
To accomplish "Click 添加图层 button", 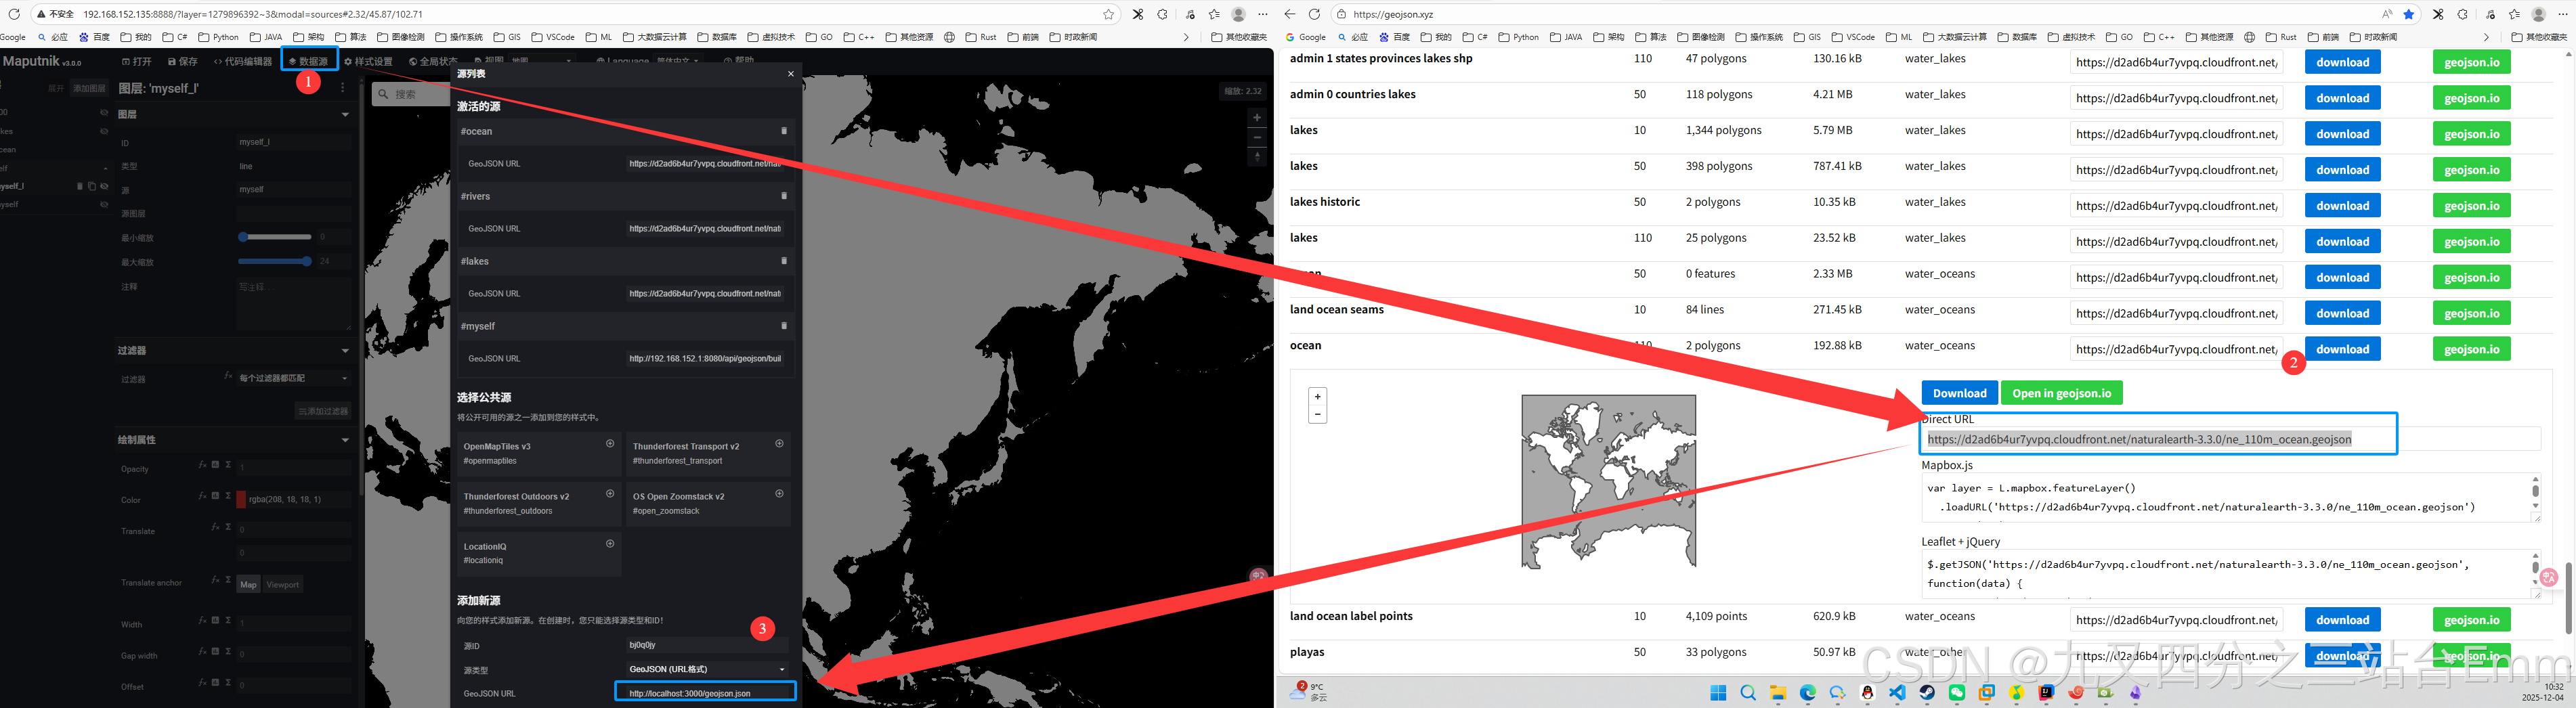I will coord(89,88).
